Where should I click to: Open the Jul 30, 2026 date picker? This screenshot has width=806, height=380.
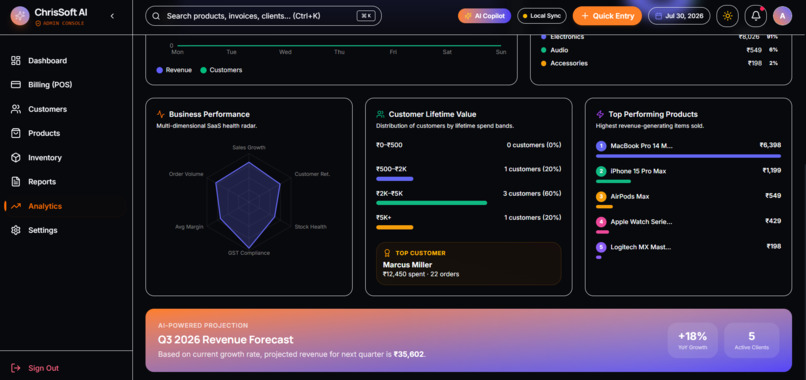coord(679,16)
